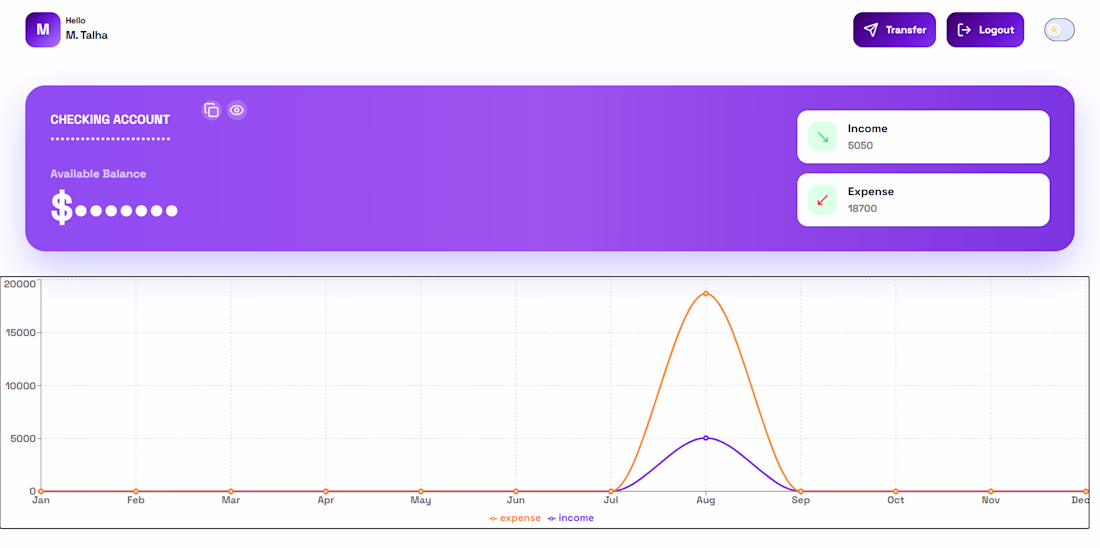
Task: Select the Expense summary card
Action: (923, 200)
